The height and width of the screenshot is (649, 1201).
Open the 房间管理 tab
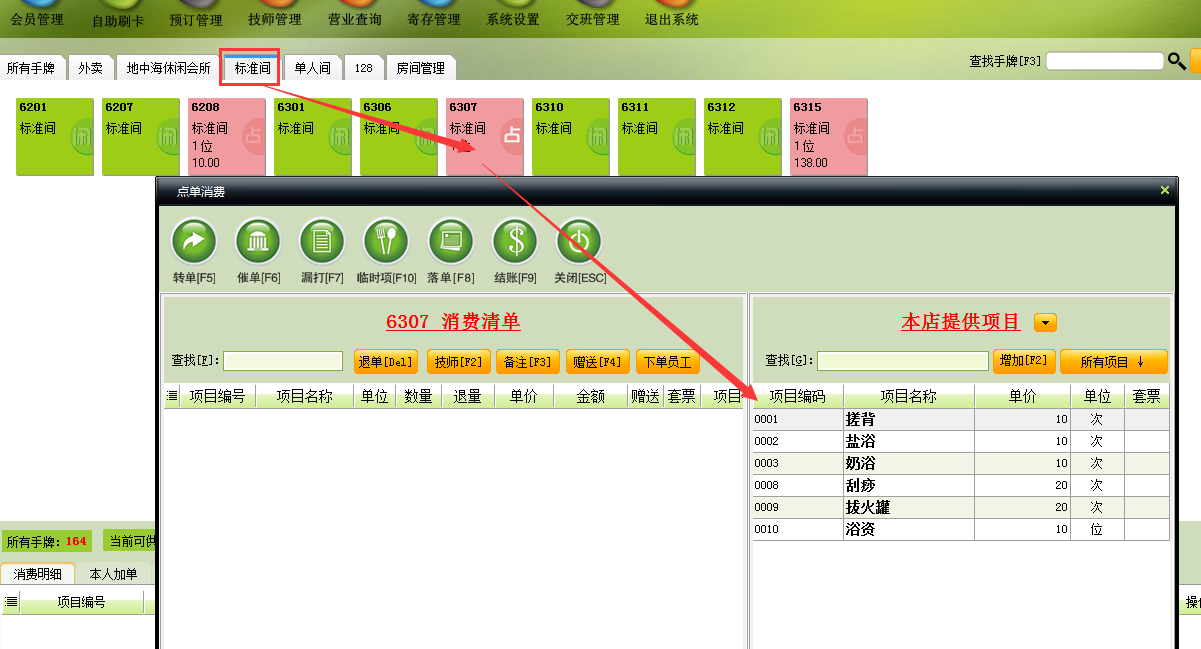tap(420, 68)
